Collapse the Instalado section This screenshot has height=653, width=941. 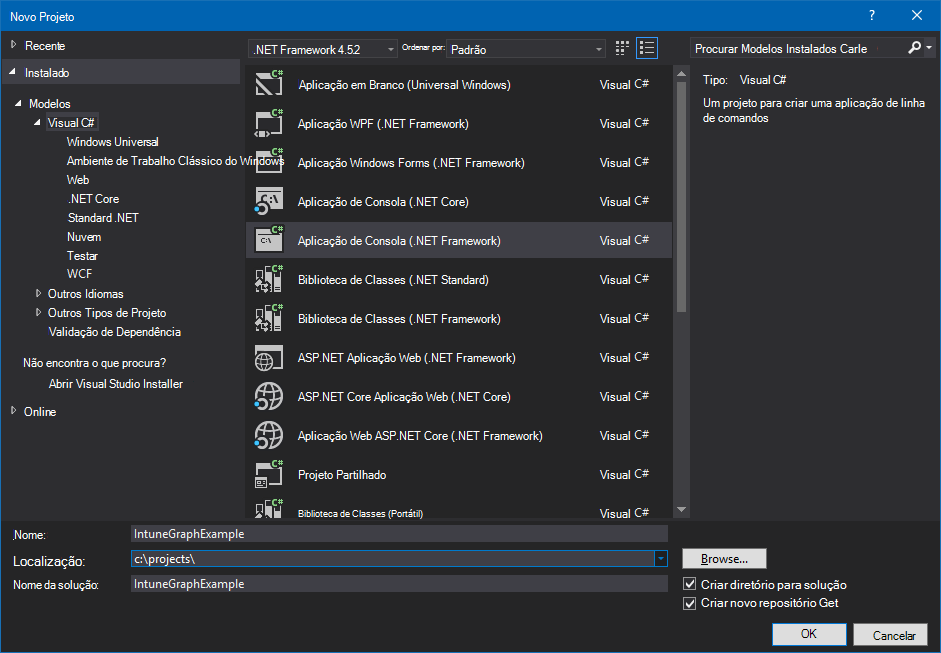(13, 72)
